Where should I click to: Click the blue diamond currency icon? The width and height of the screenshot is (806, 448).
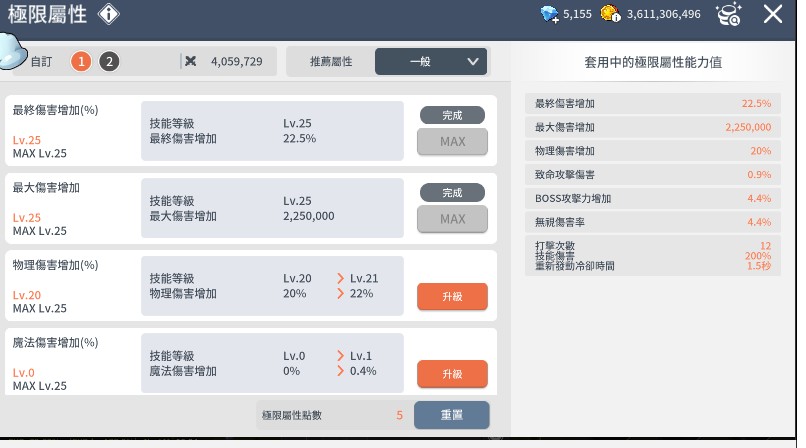tap(549, 14)
